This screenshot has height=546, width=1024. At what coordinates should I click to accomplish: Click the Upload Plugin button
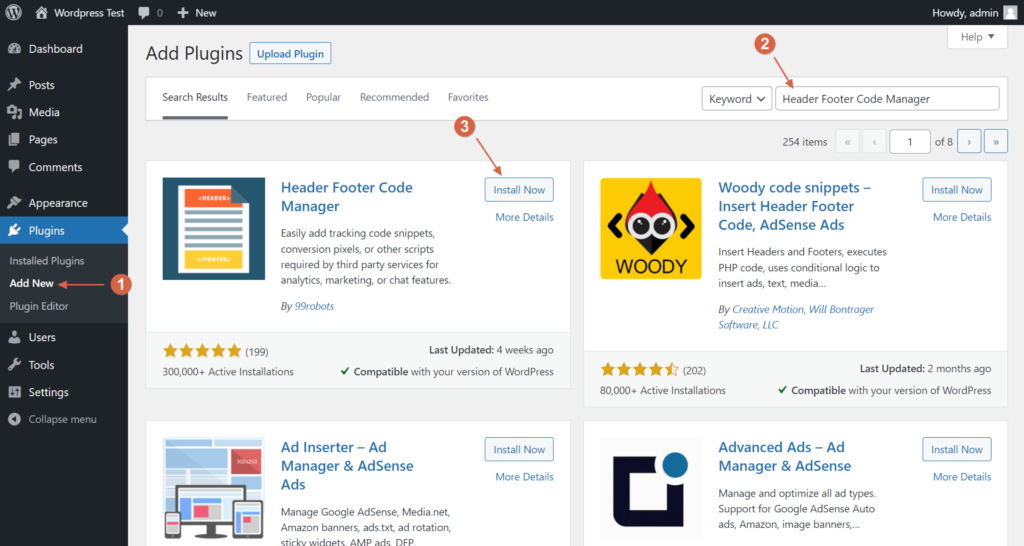290,54
